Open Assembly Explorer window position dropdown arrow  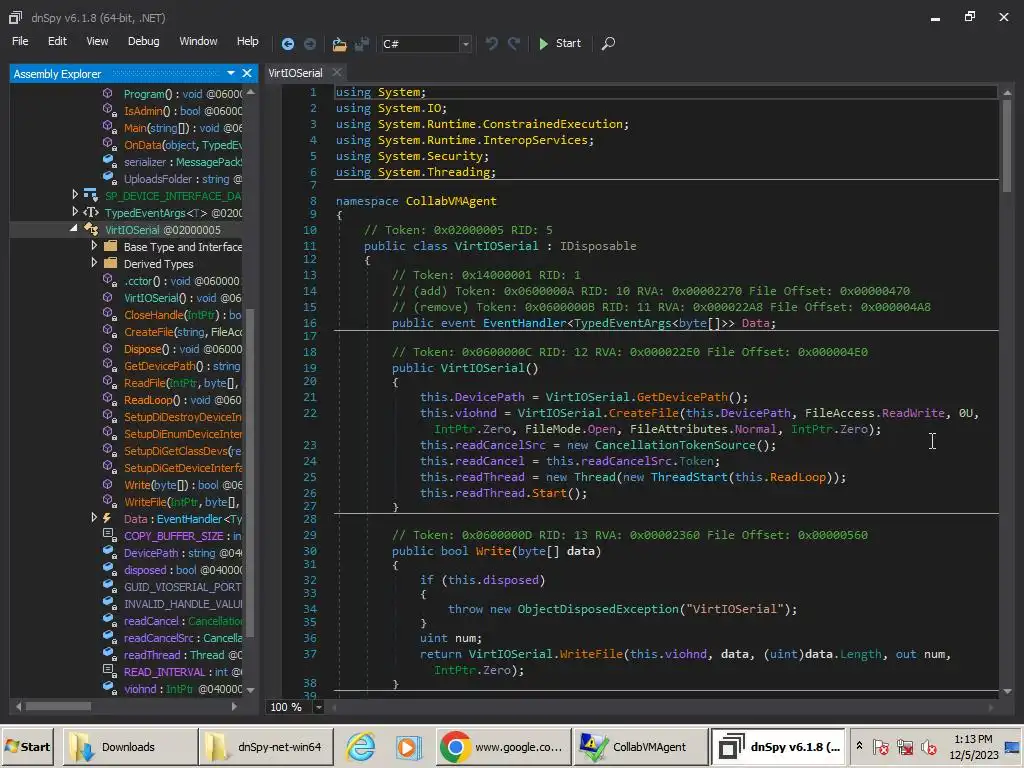point(231,73)
